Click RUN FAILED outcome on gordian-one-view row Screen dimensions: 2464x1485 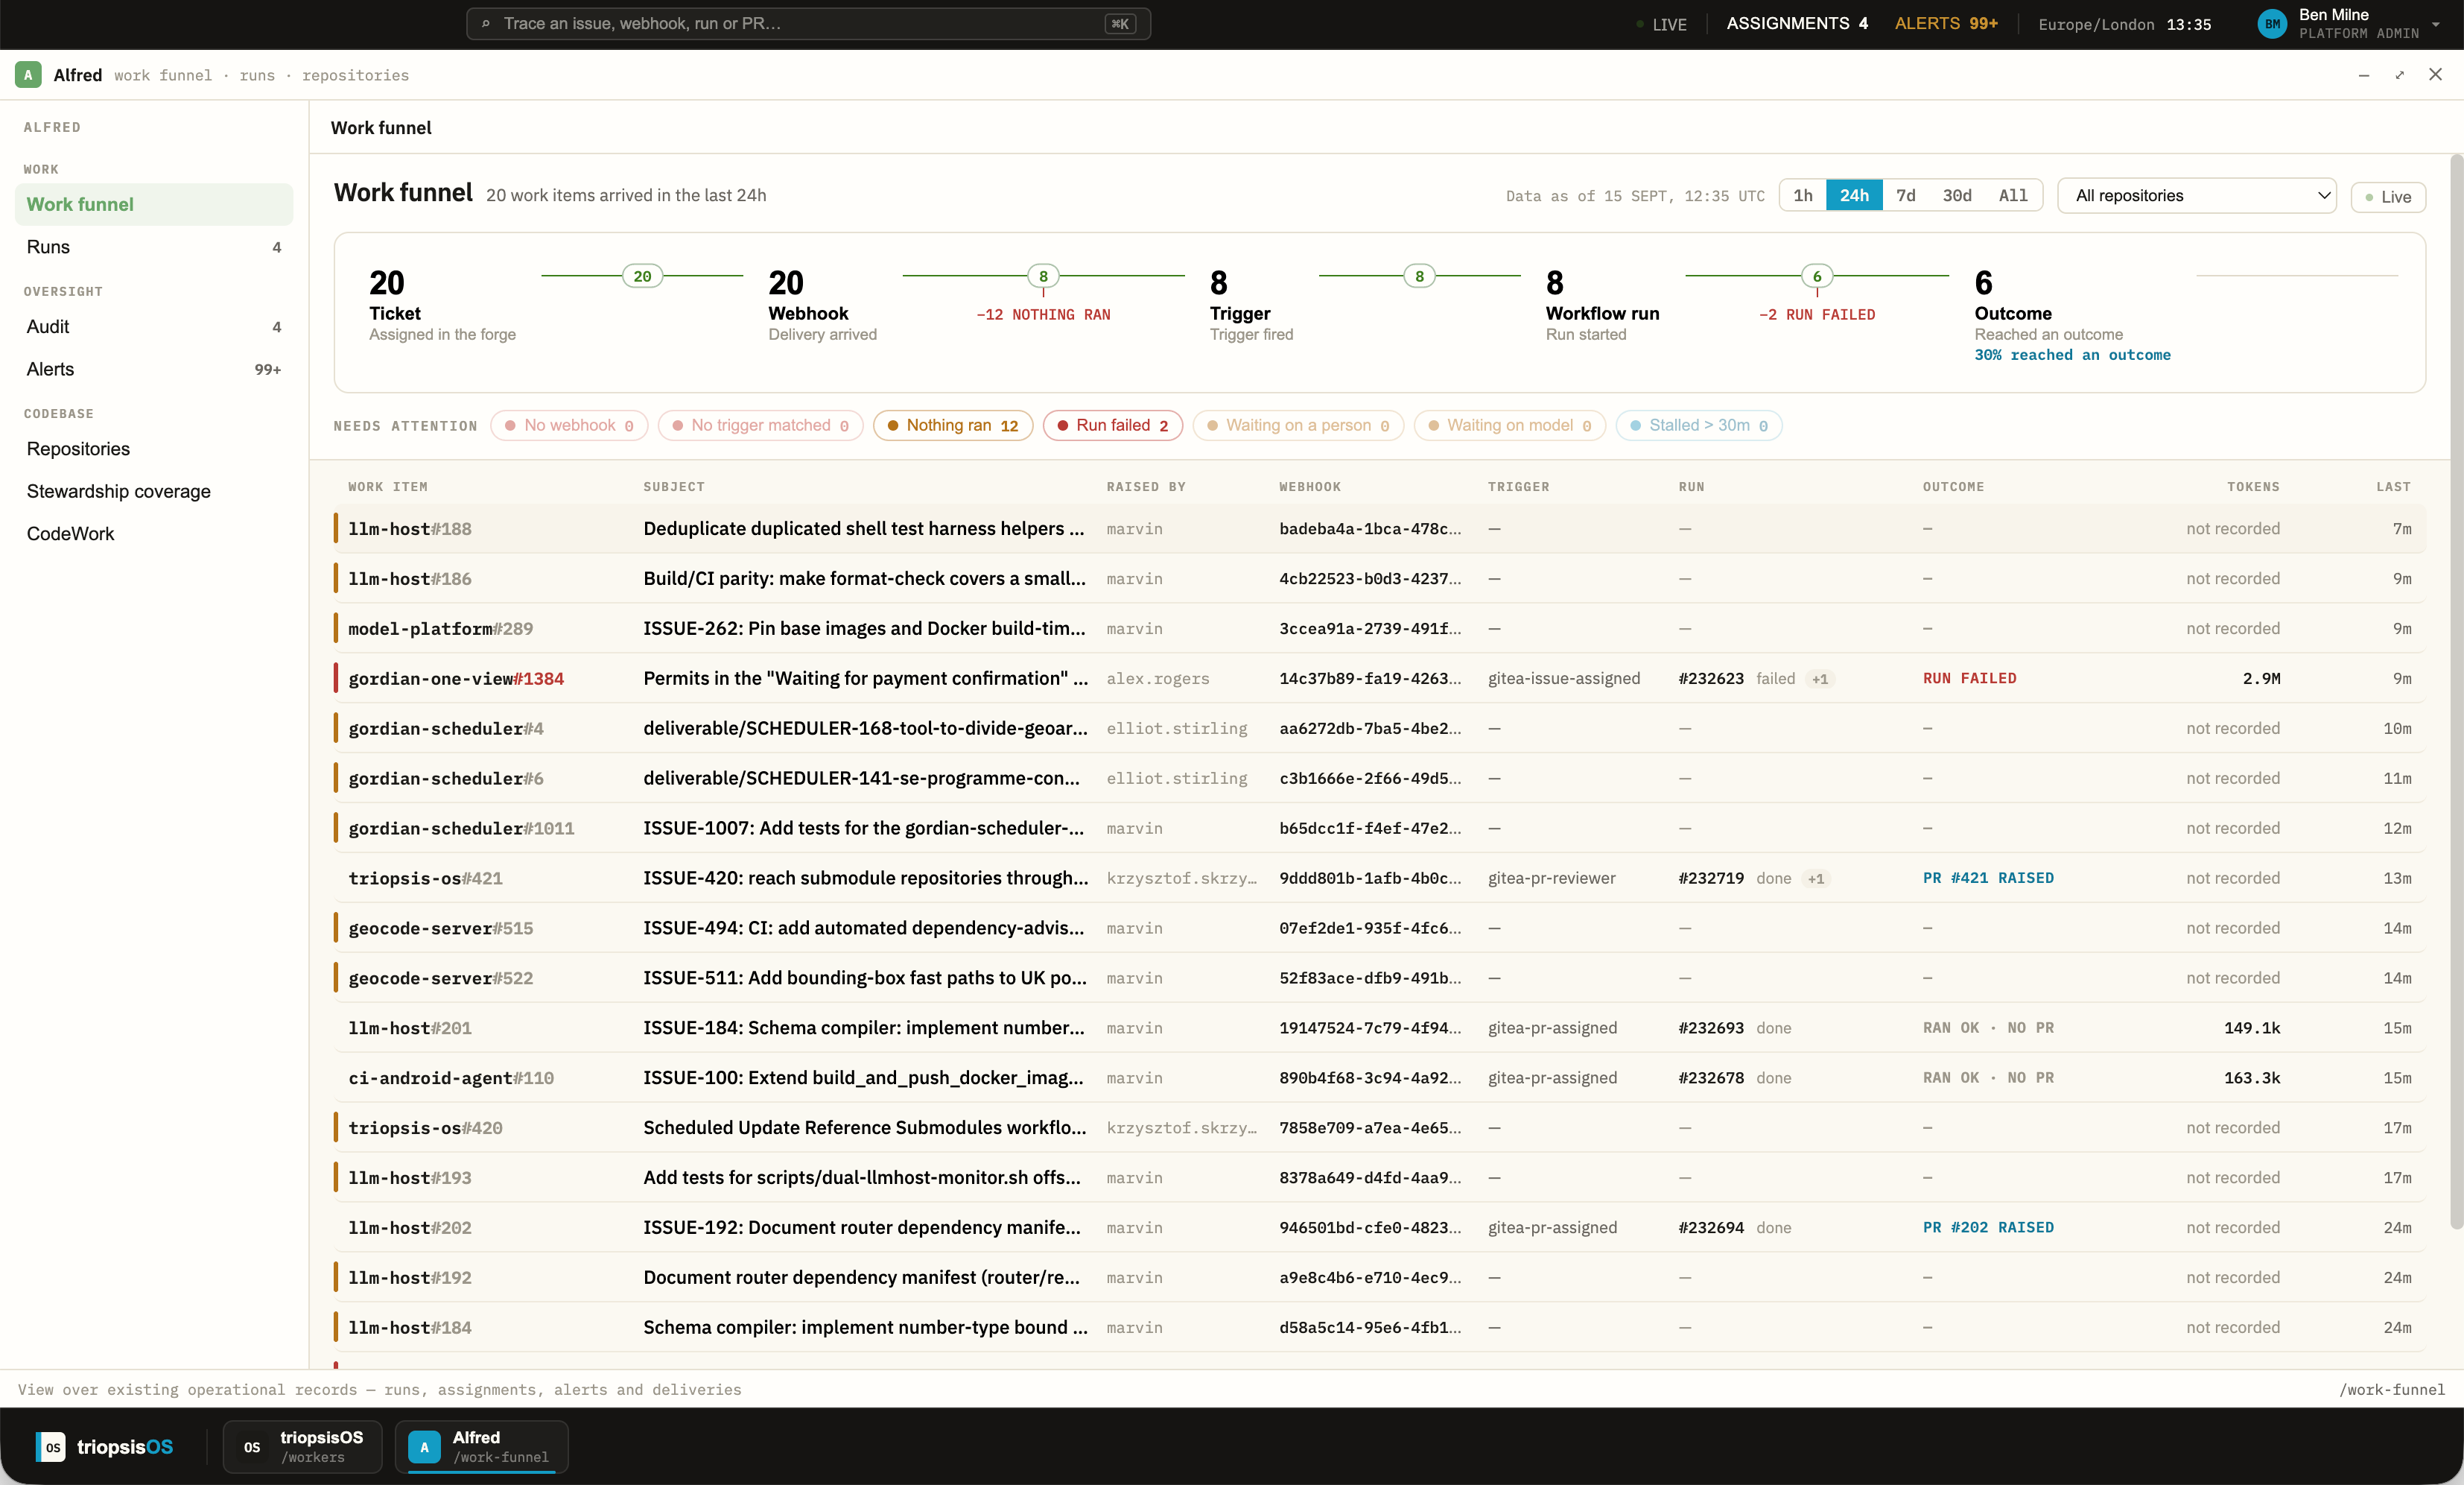click(x=1969, y=678)
